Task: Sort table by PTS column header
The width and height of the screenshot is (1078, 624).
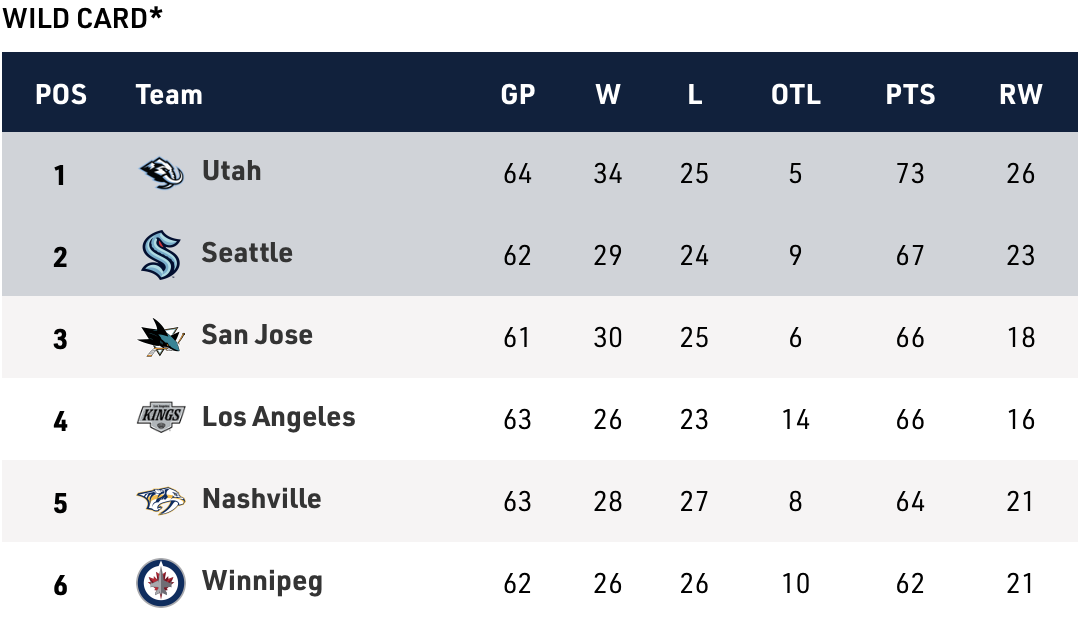Action: pyautogui.click(x=910, y=95)
